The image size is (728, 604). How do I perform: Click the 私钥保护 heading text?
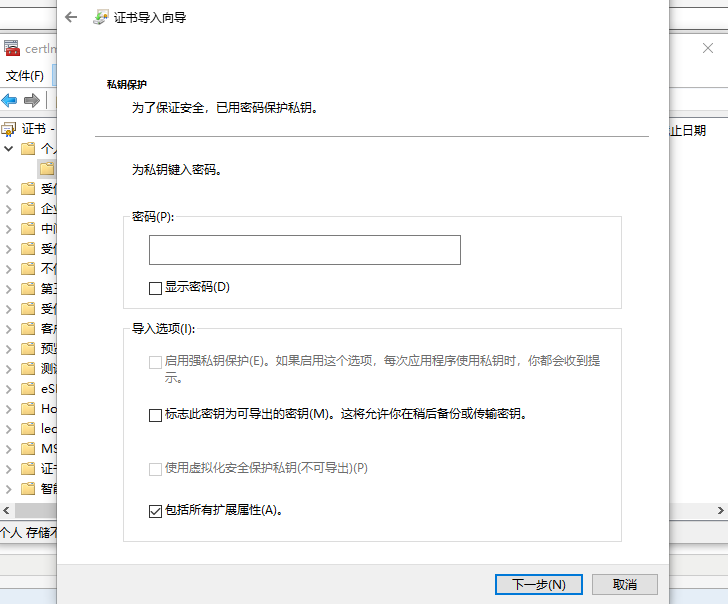[x=127, y=84]
